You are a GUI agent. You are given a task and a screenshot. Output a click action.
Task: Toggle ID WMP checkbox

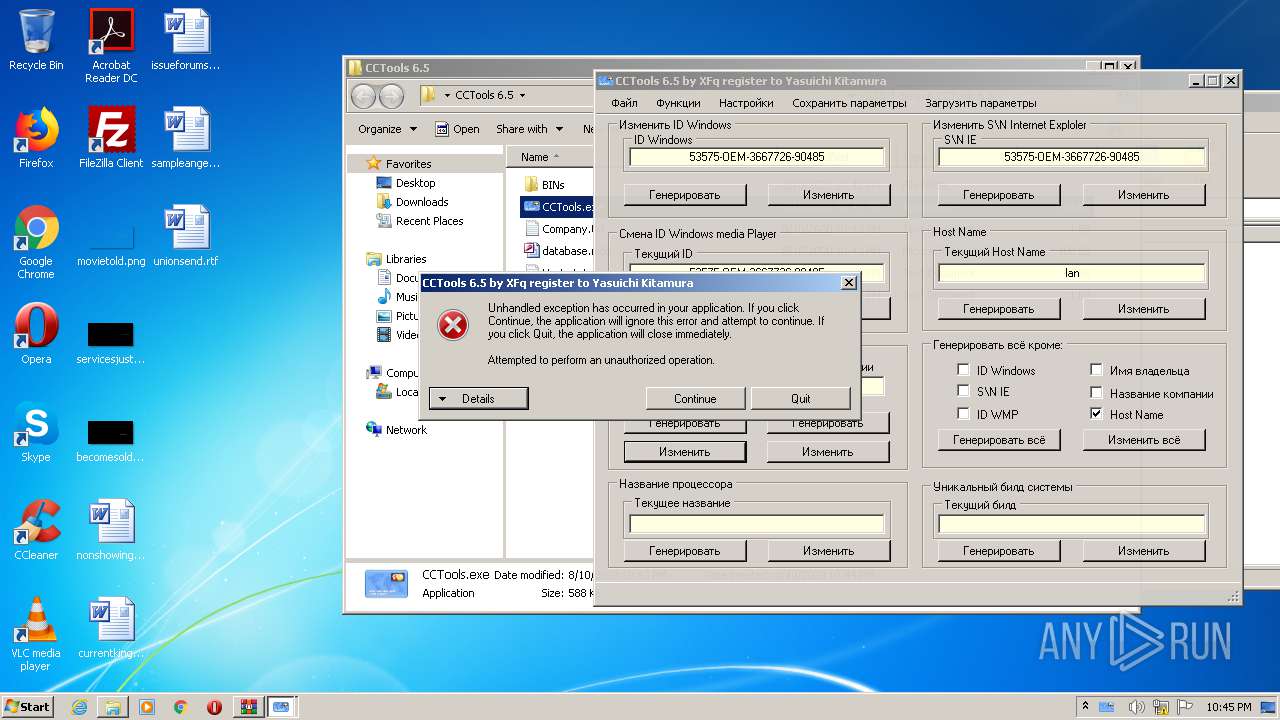coord(963,413)
